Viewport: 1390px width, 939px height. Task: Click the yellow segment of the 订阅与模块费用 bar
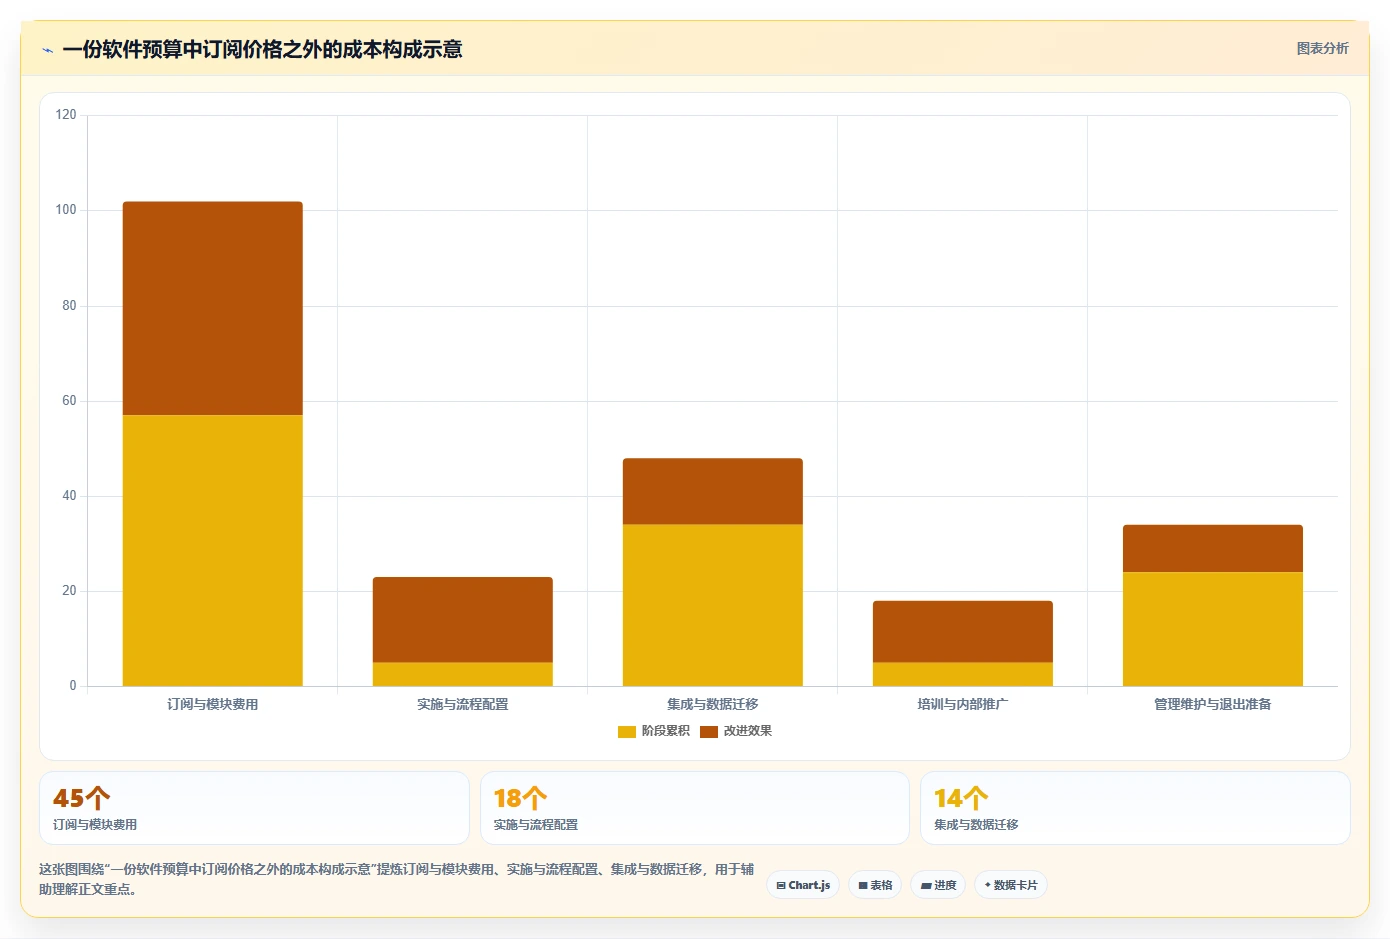coord(213,550)
